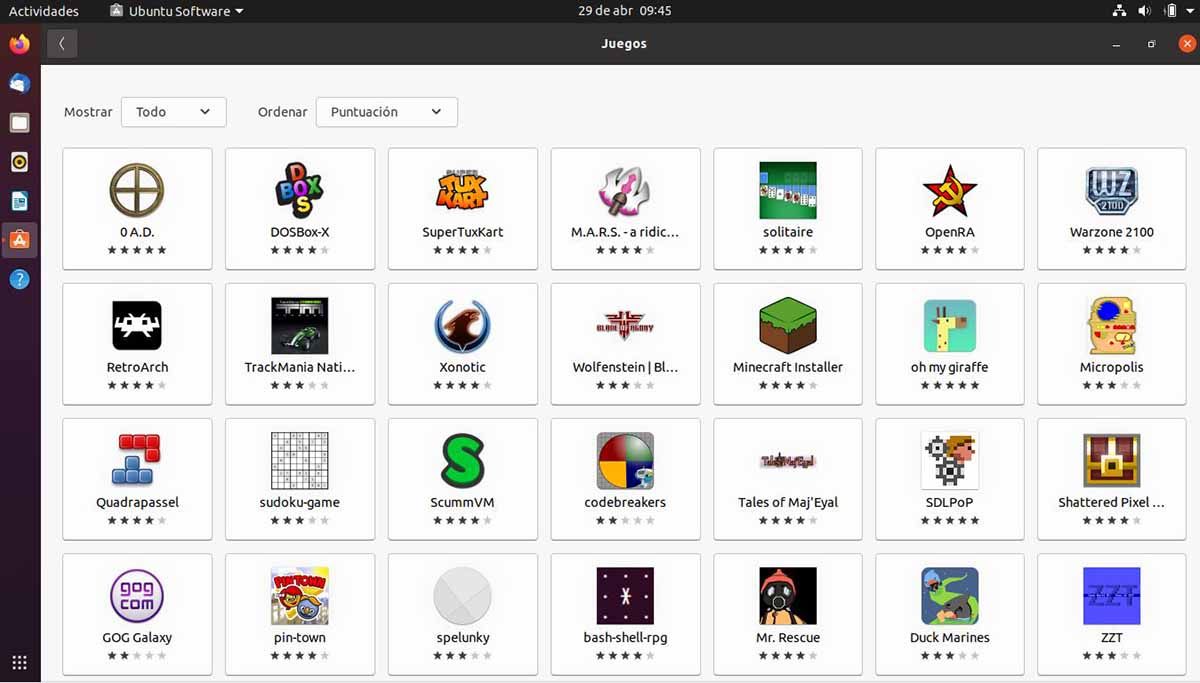Image resolution: width=1200 pixels, height=683 pixels.
Task: Click the 'GOG Galaxy' name label
Action: click(137, 637)
